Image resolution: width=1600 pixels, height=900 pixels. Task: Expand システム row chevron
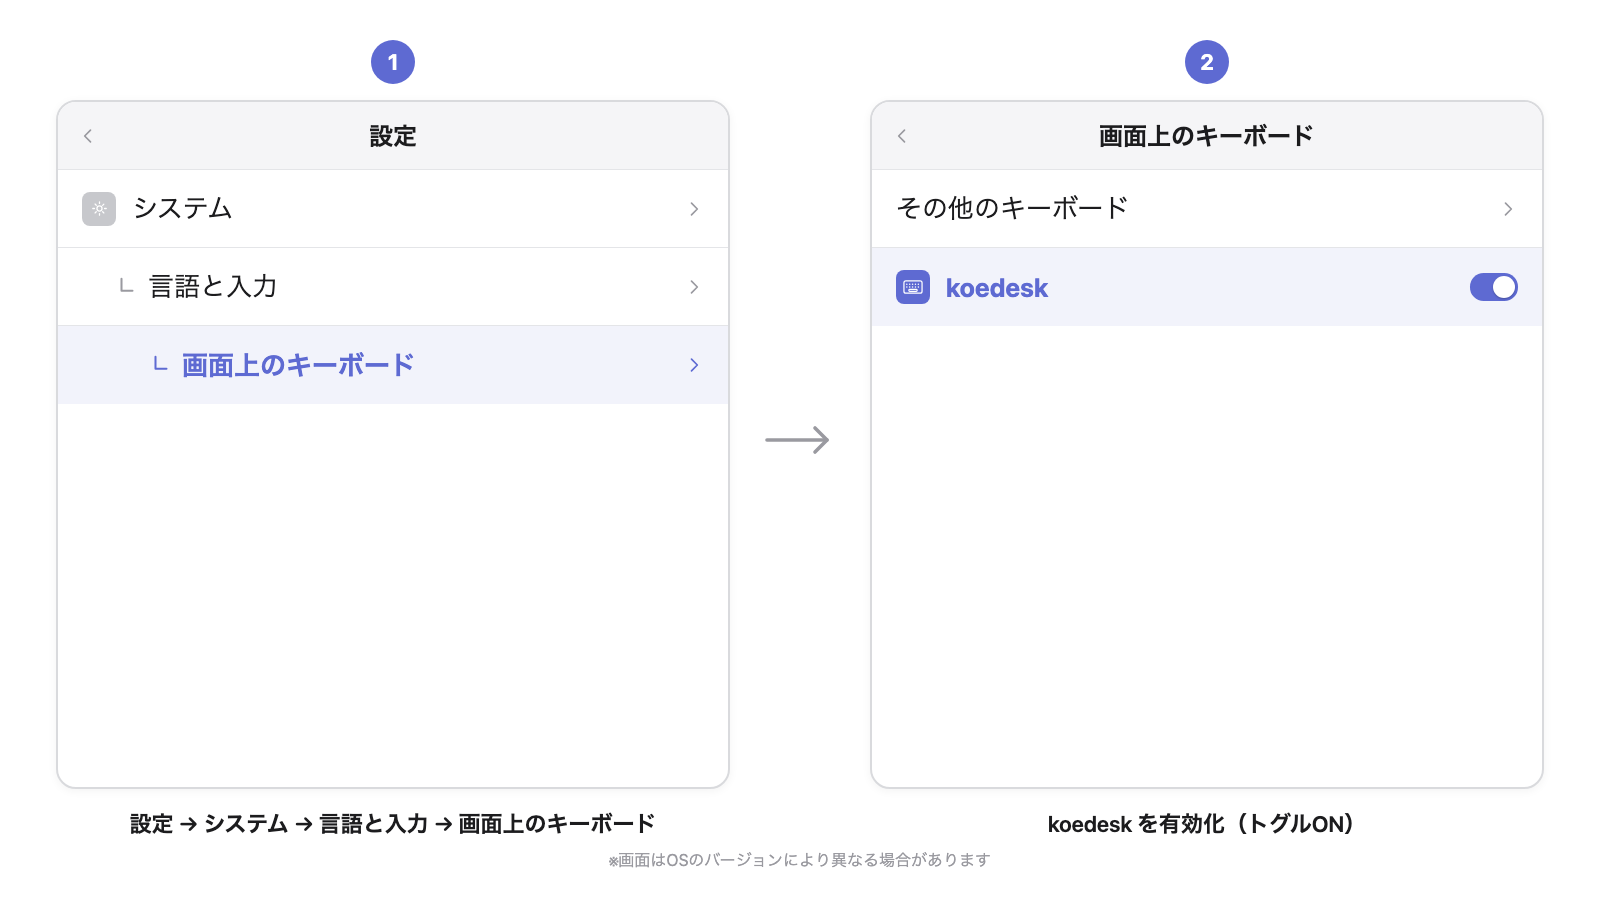tap(694, 209)
